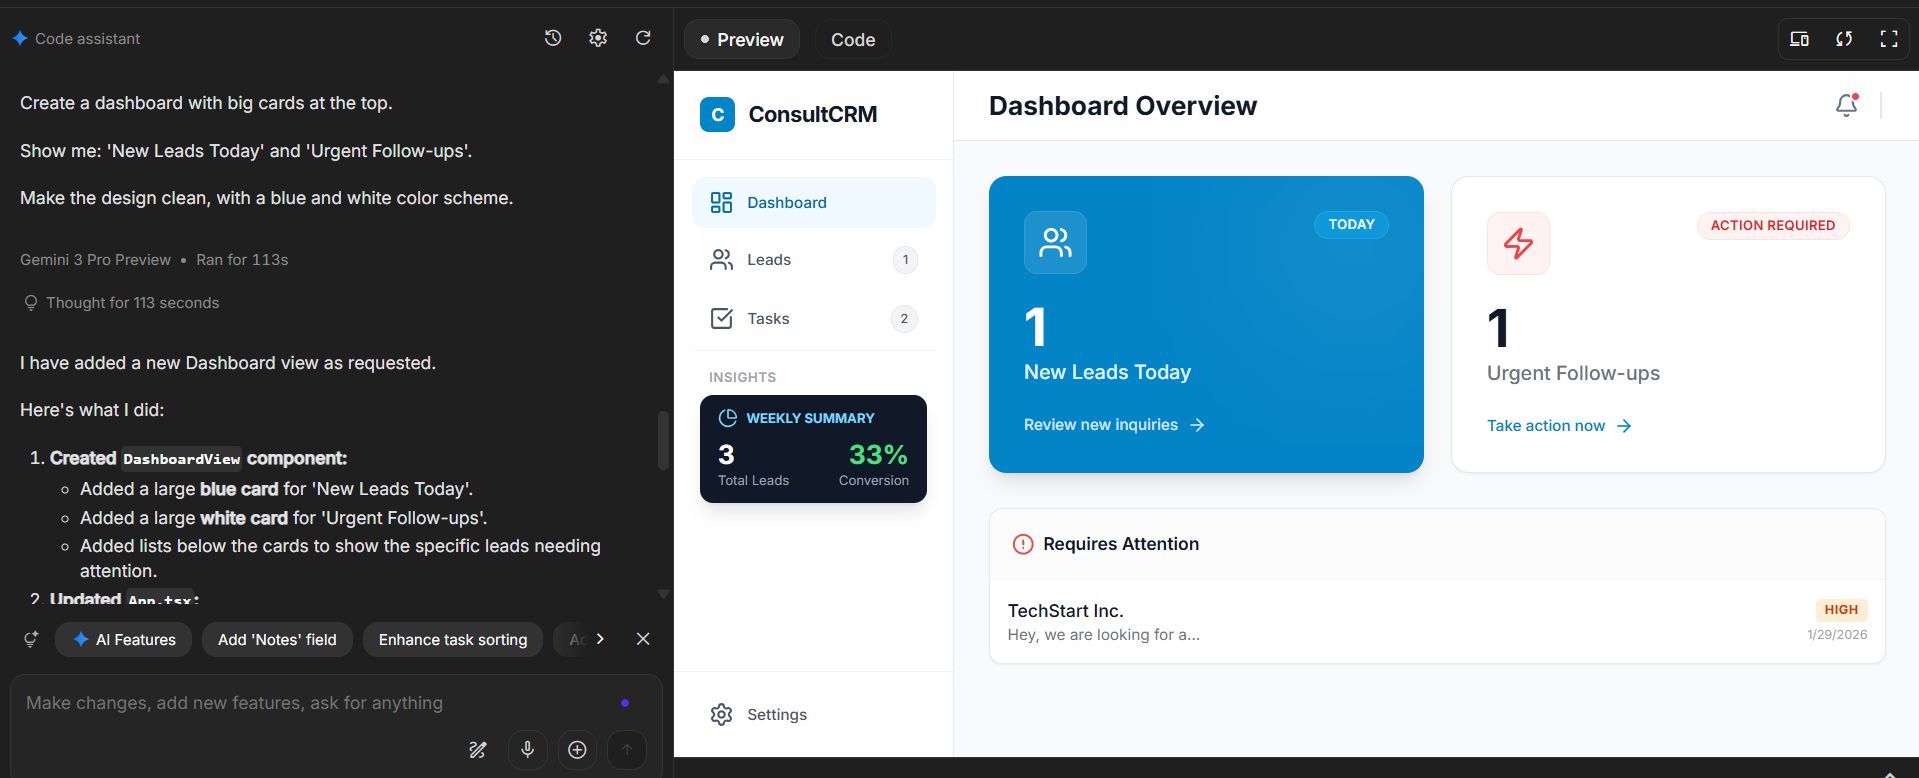Click the "Add 'Notes' field" suggestion chip

(277, 640)
